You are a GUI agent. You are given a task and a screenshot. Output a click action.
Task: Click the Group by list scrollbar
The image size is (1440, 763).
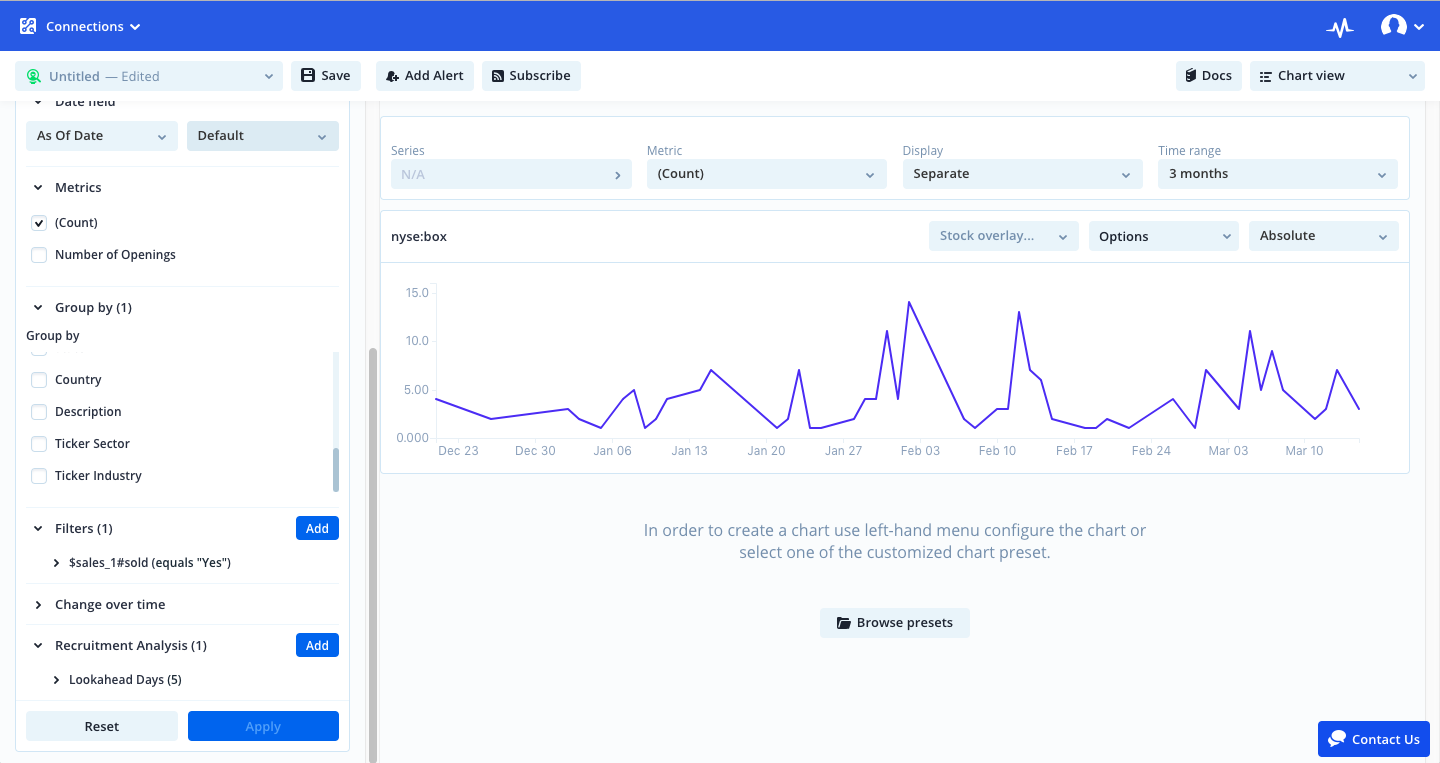pyautogui.click(x=336, y=470)
